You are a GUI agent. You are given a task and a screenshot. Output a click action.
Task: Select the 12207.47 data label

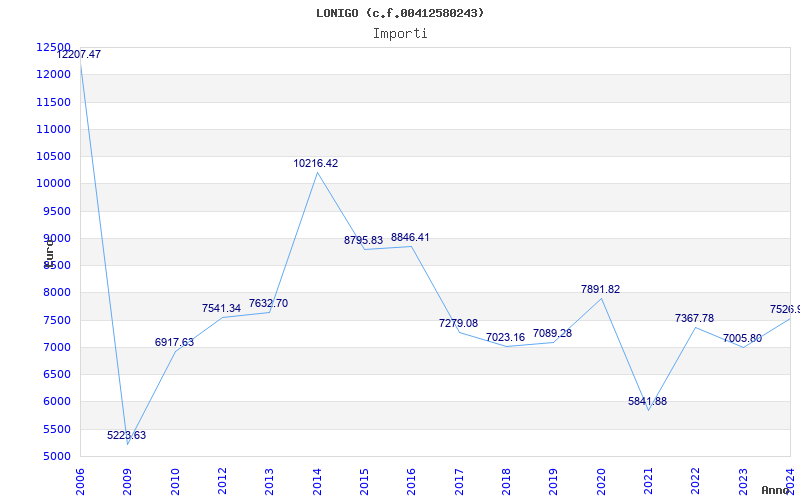coord(79,54)
